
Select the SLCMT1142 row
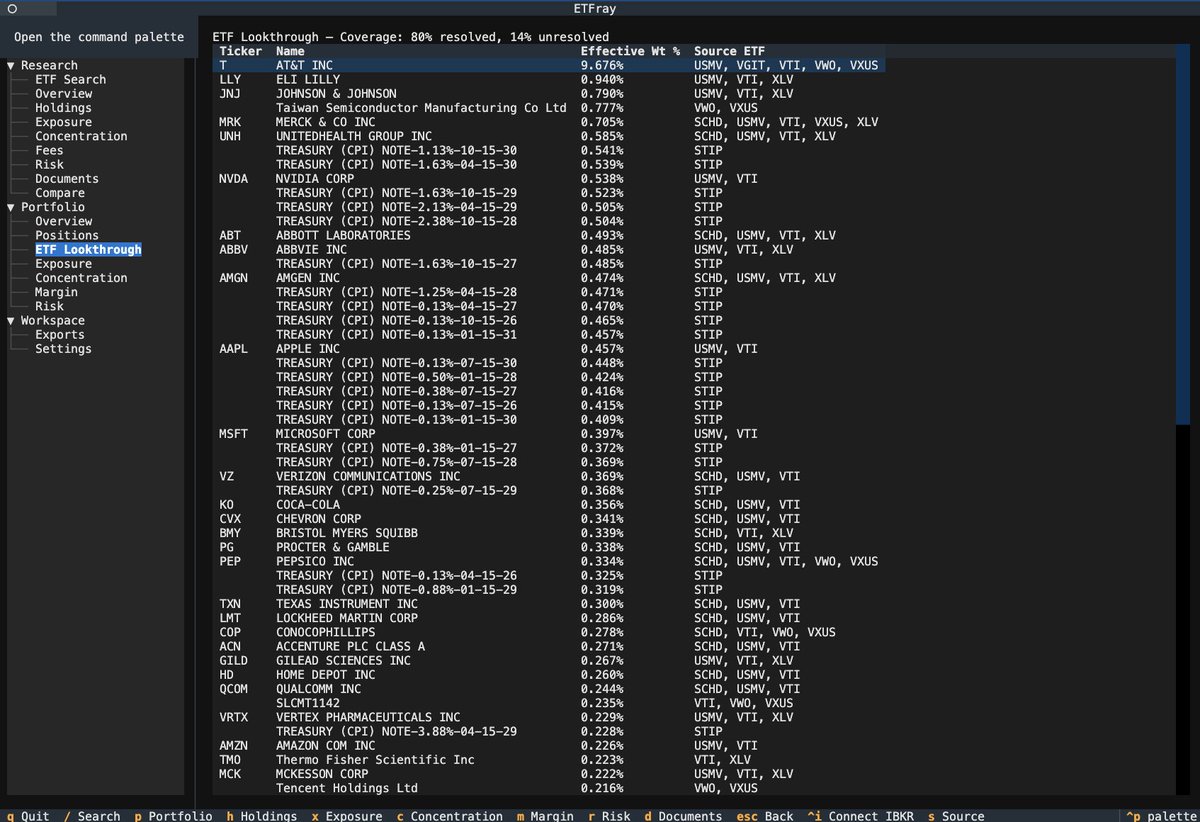tap(548, 704)
